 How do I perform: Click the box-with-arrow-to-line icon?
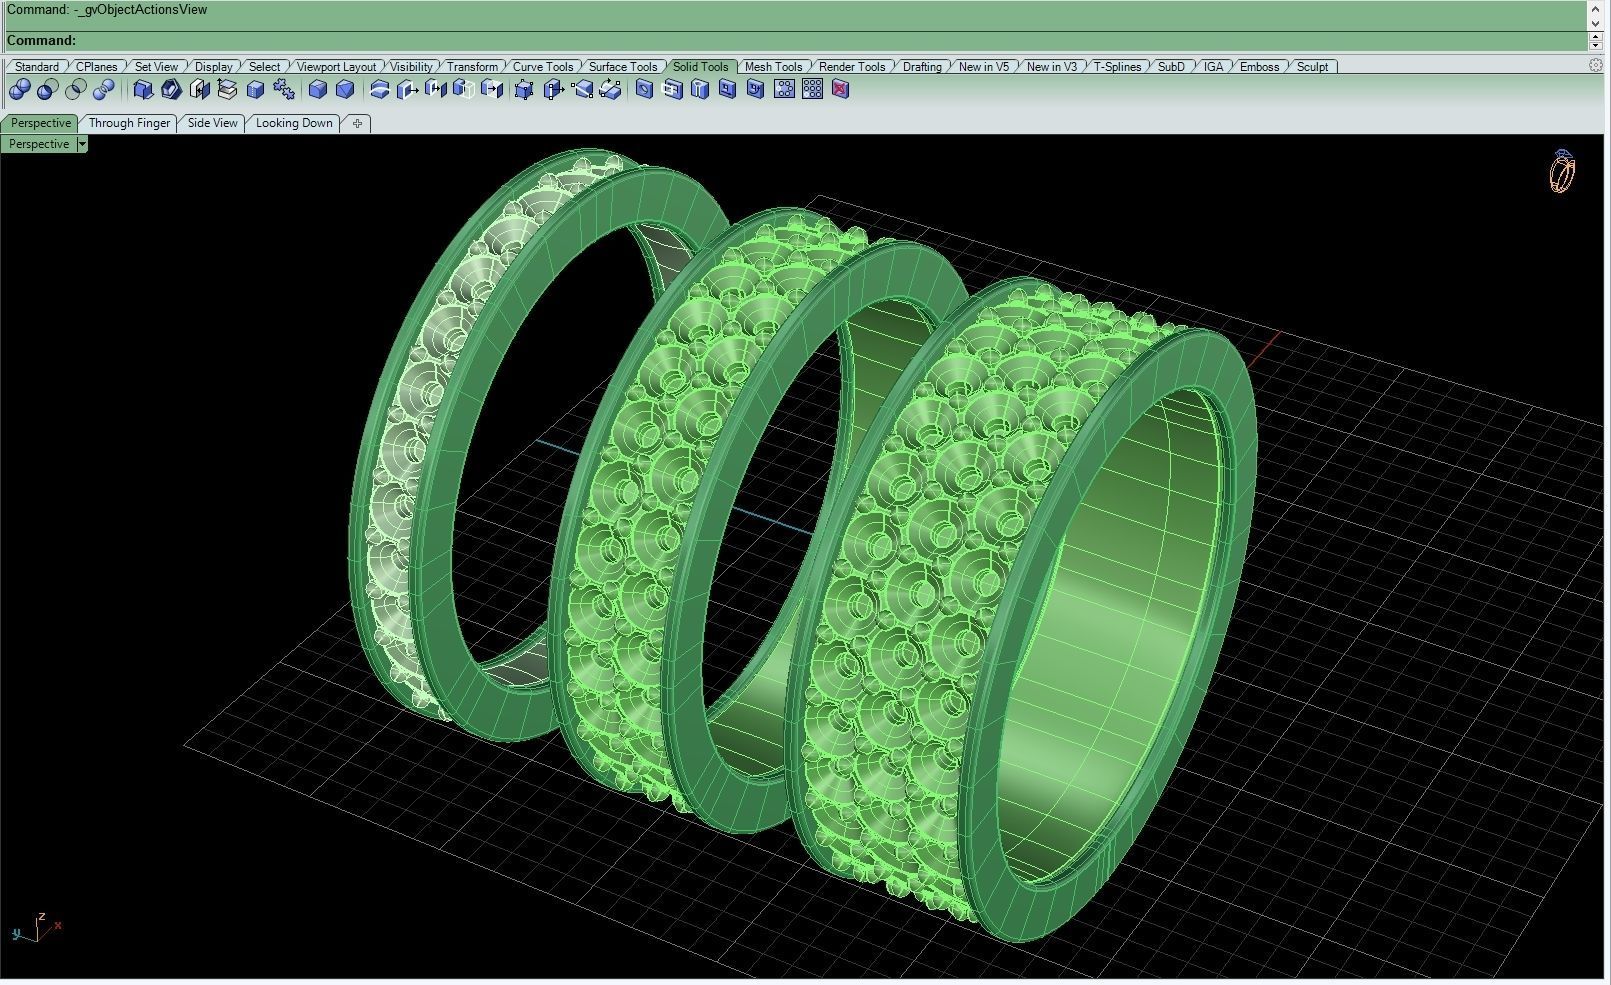click(x=492, y=90)
